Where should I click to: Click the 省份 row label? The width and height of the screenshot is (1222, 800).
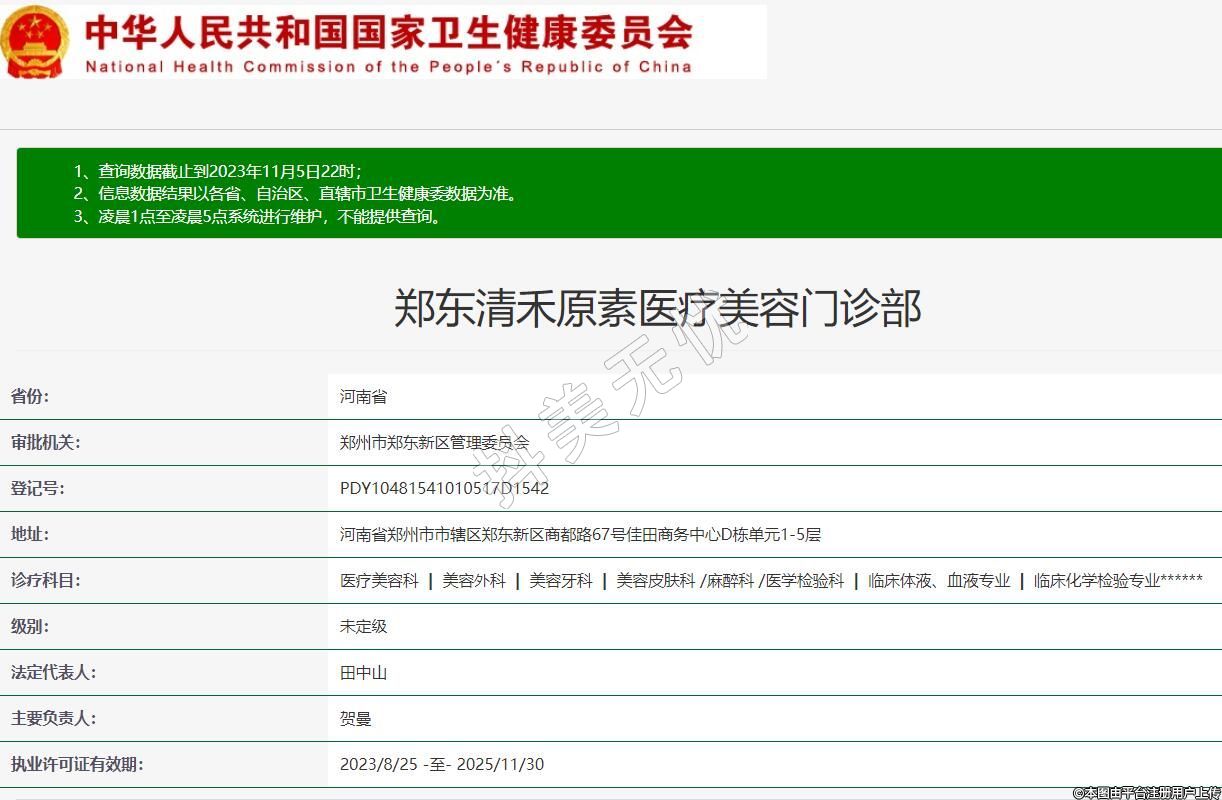click(x=30, y=397)
